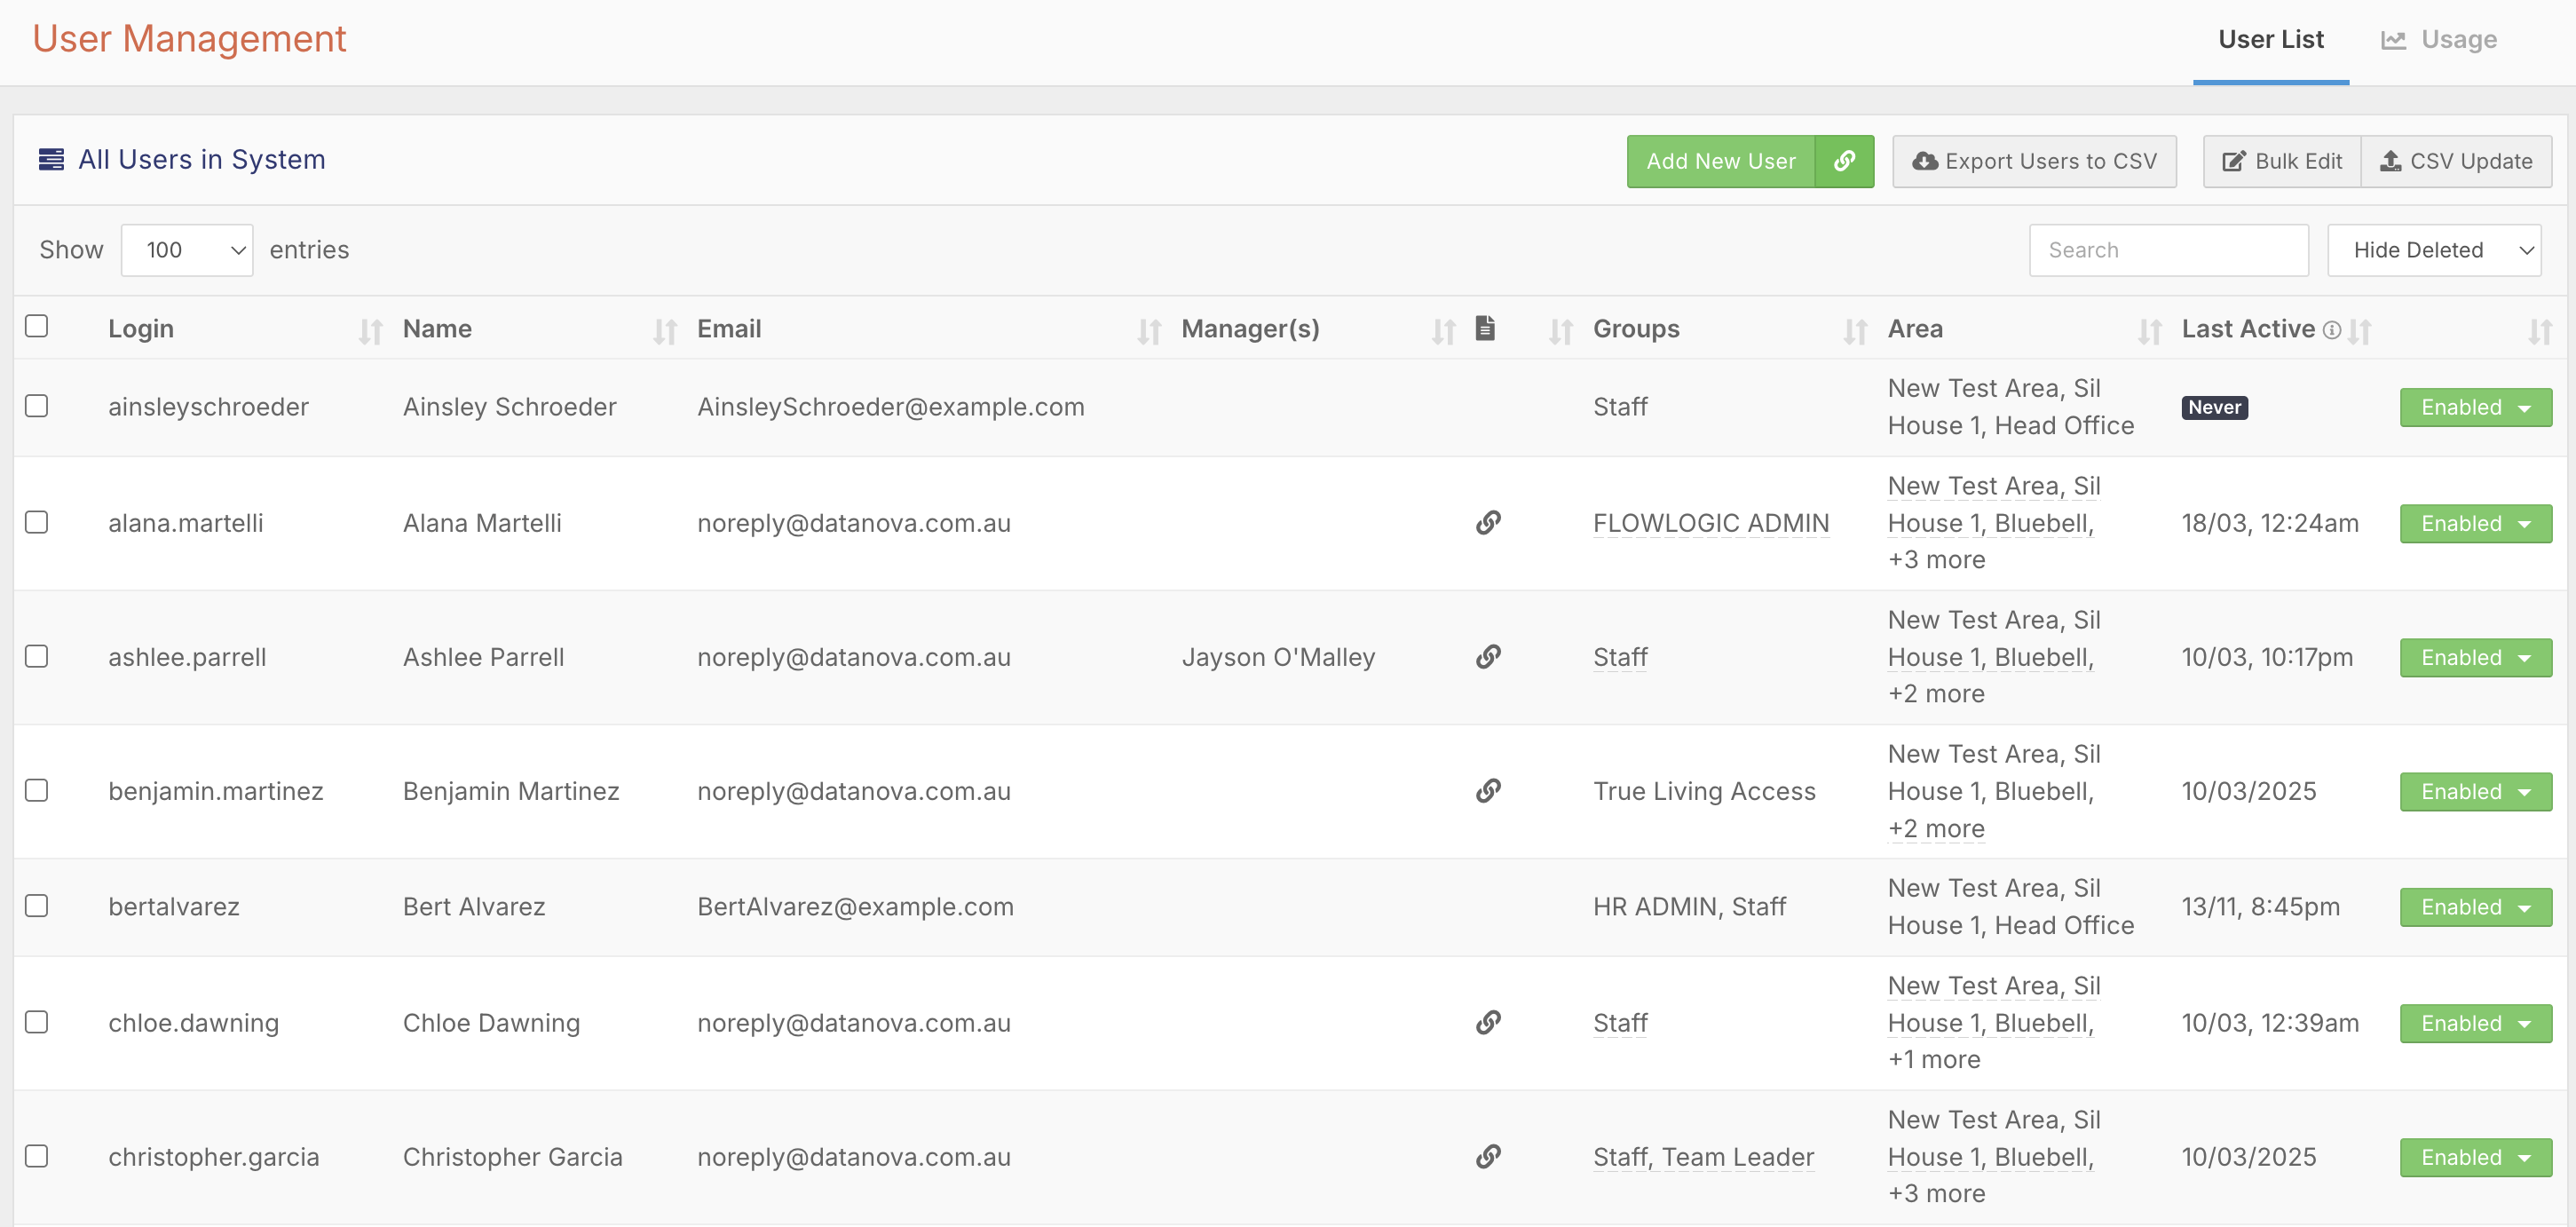
Task: Click Export Users to CSV button
Action: 2034,161
